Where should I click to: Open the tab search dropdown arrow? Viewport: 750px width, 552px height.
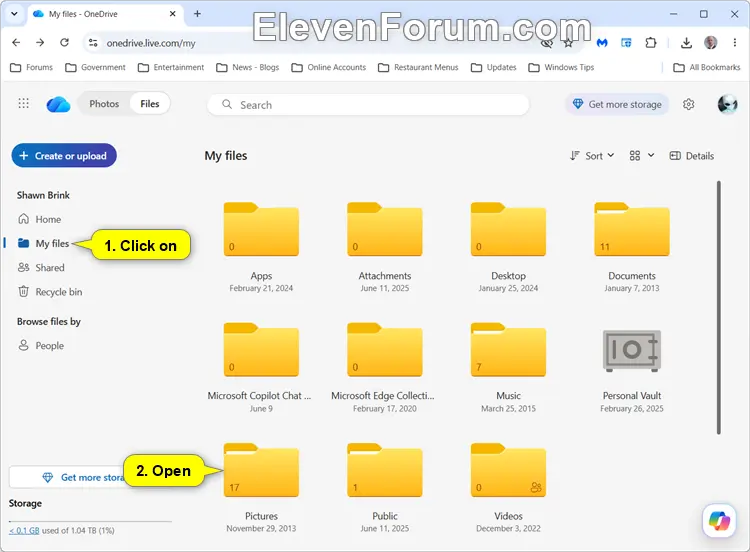point(14,14)
